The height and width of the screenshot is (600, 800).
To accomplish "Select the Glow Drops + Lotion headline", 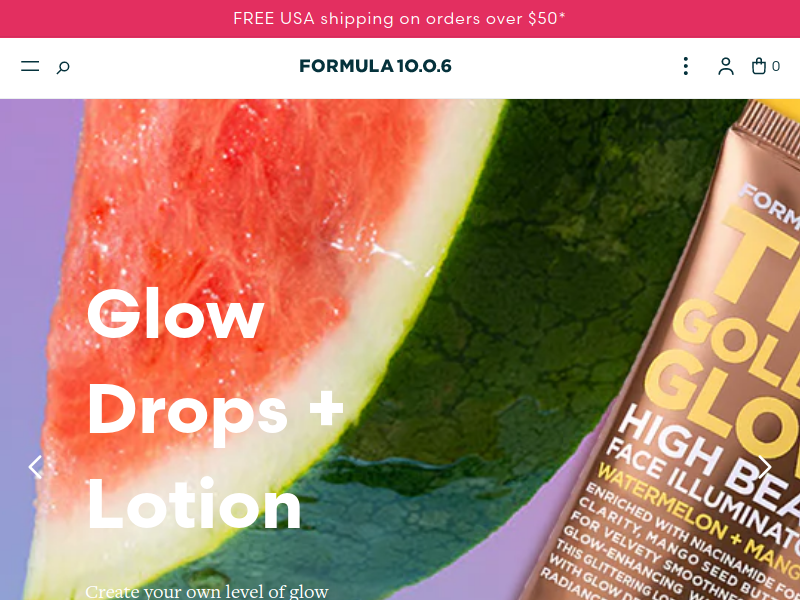I will 215,409.
